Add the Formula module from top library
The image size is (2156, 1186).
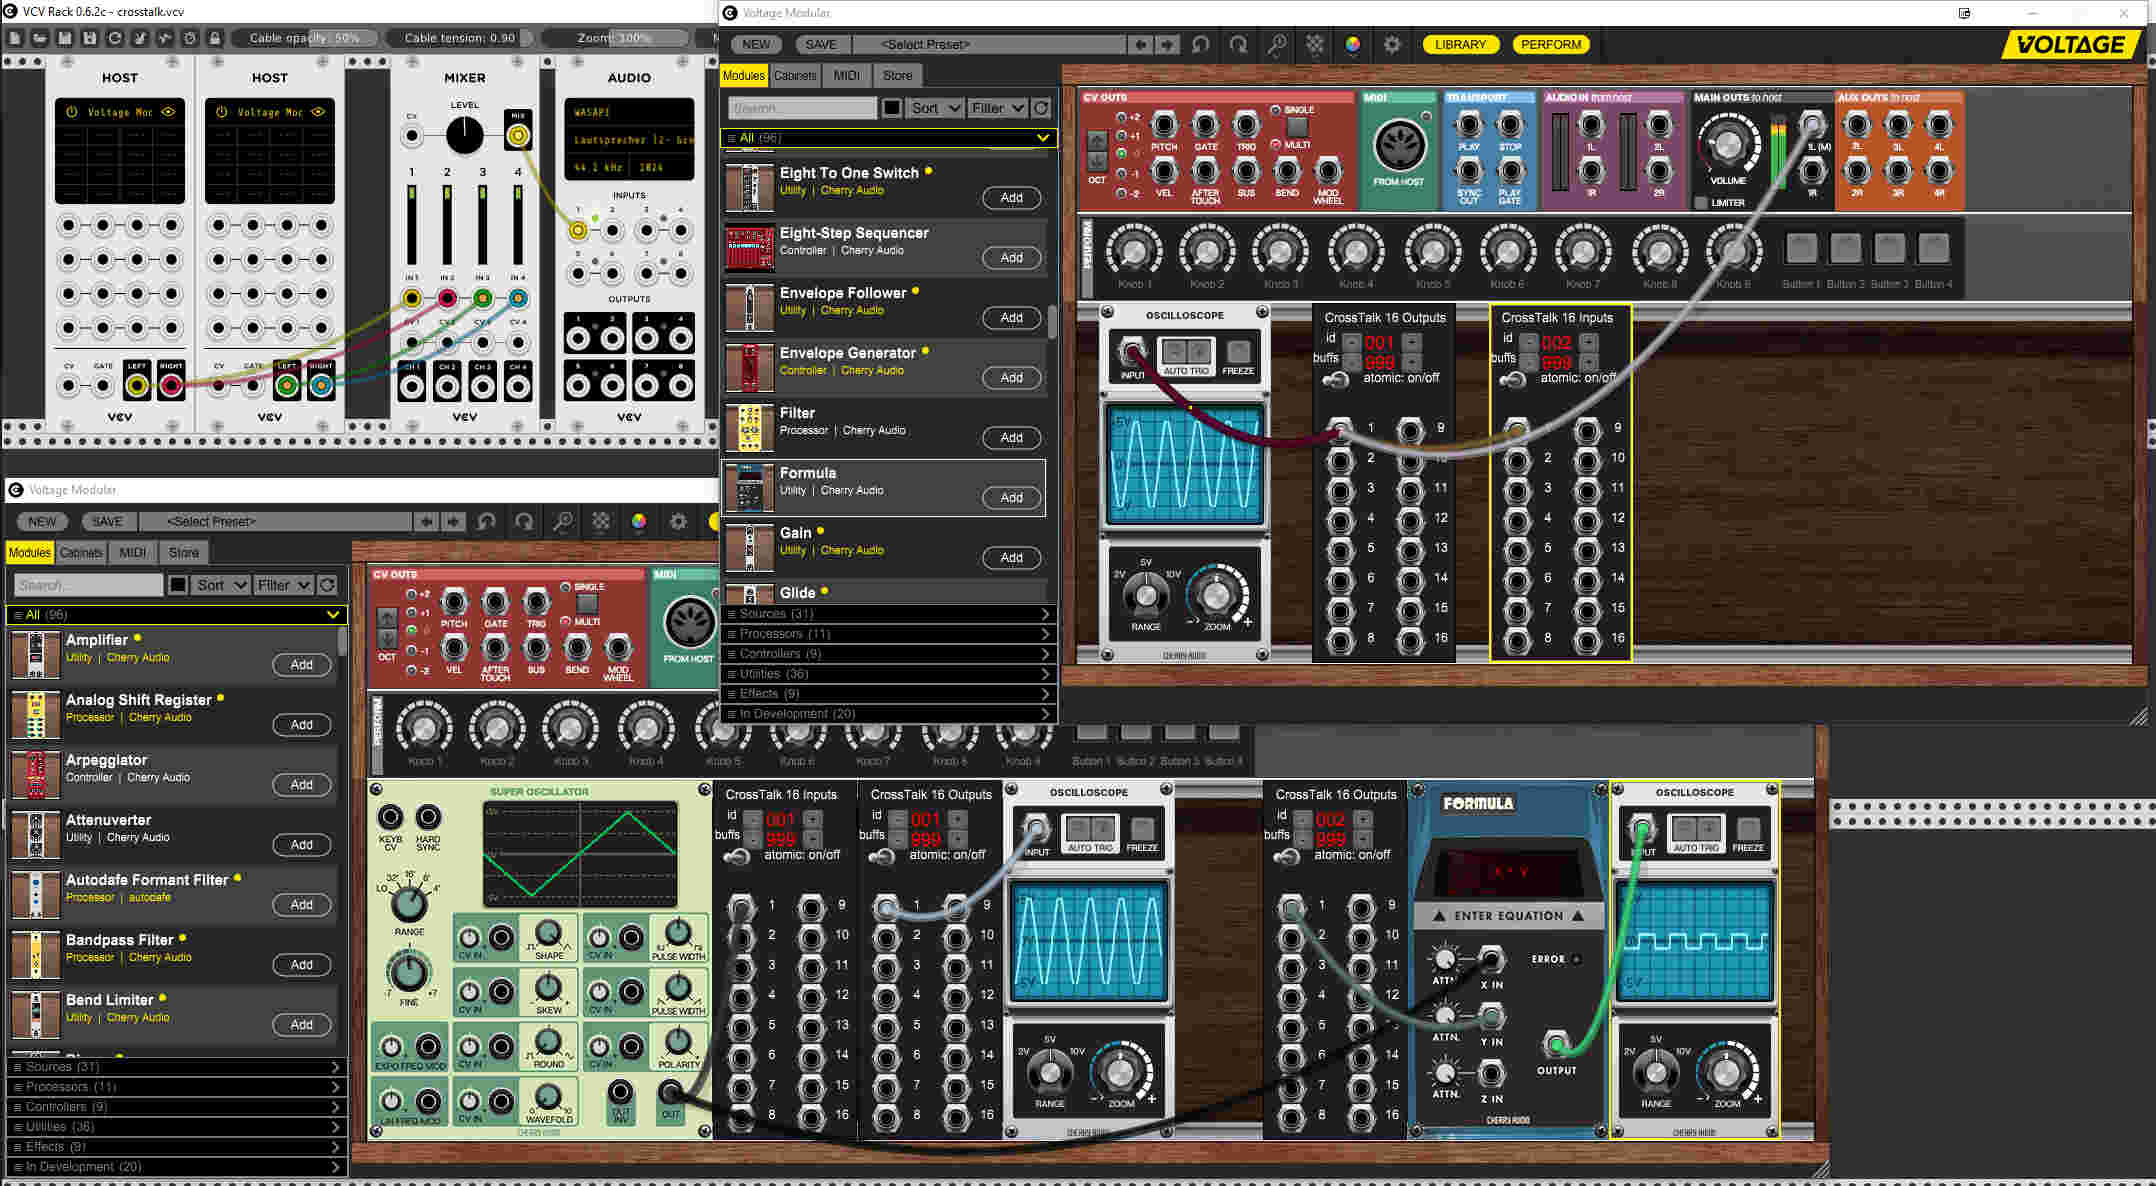[1012, 497]
